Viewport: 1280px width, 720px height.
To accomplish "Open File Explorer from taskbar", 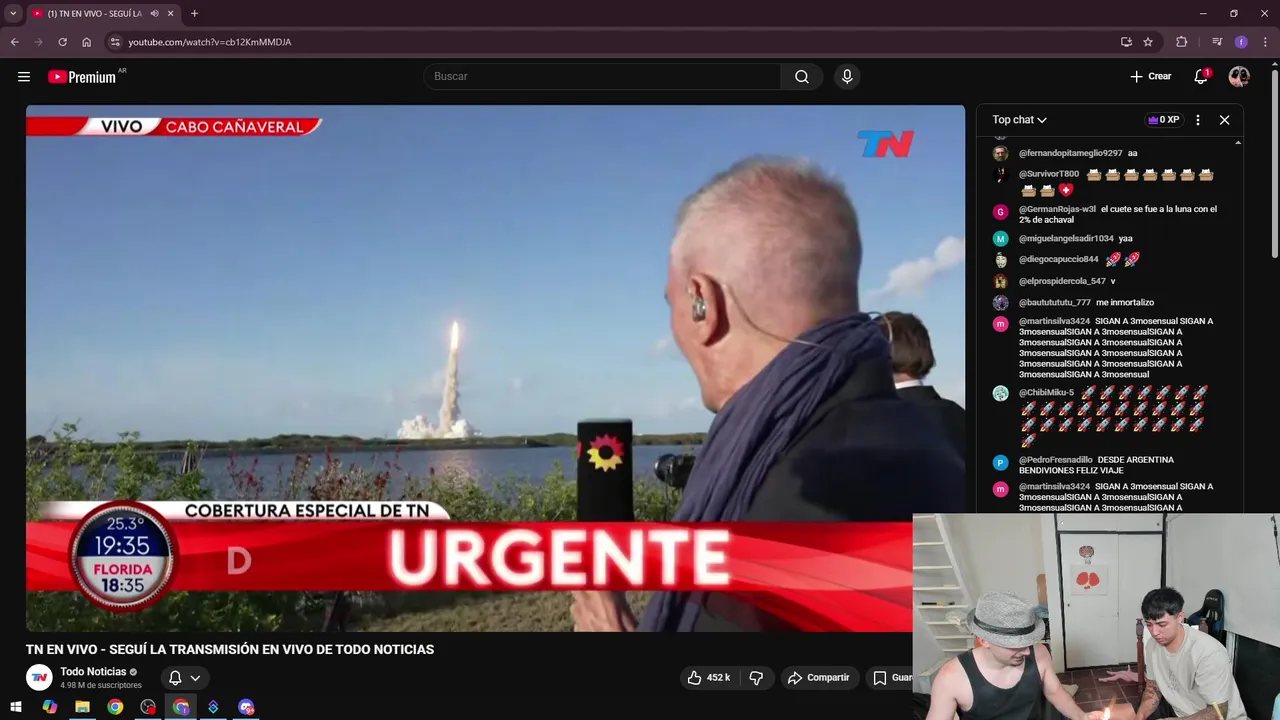I will click(x=82, y=707).
